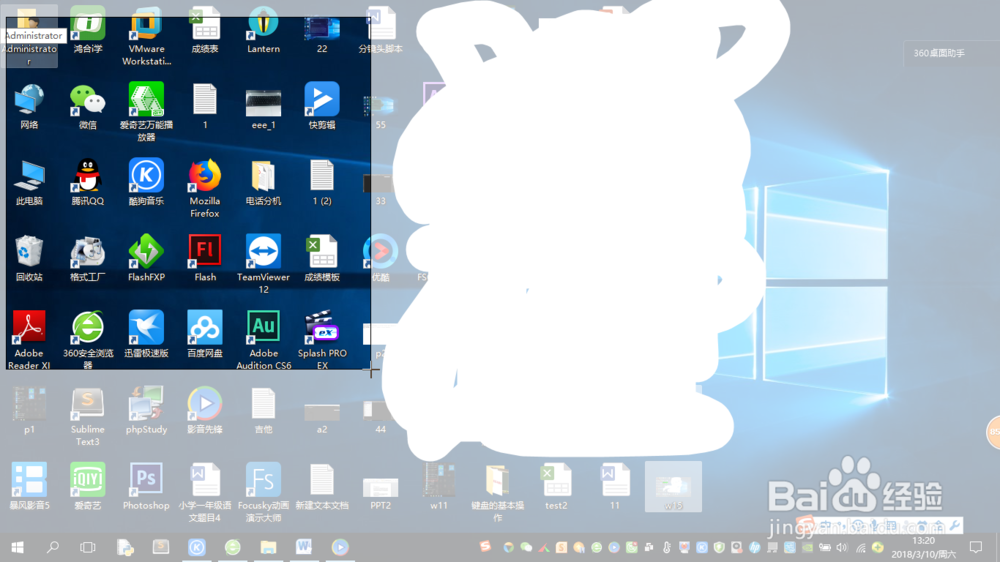Switch to Word in the taskbar

pos(304,547)
